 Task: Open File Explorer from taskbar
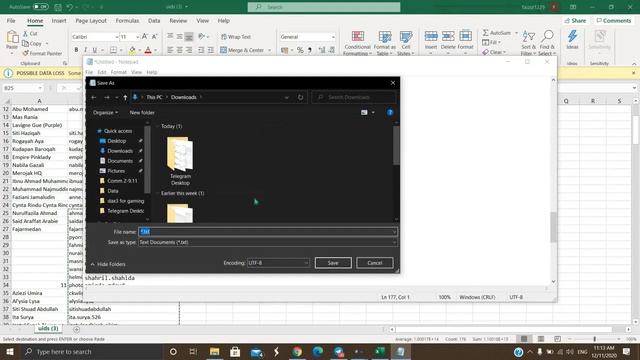[214, 352]
